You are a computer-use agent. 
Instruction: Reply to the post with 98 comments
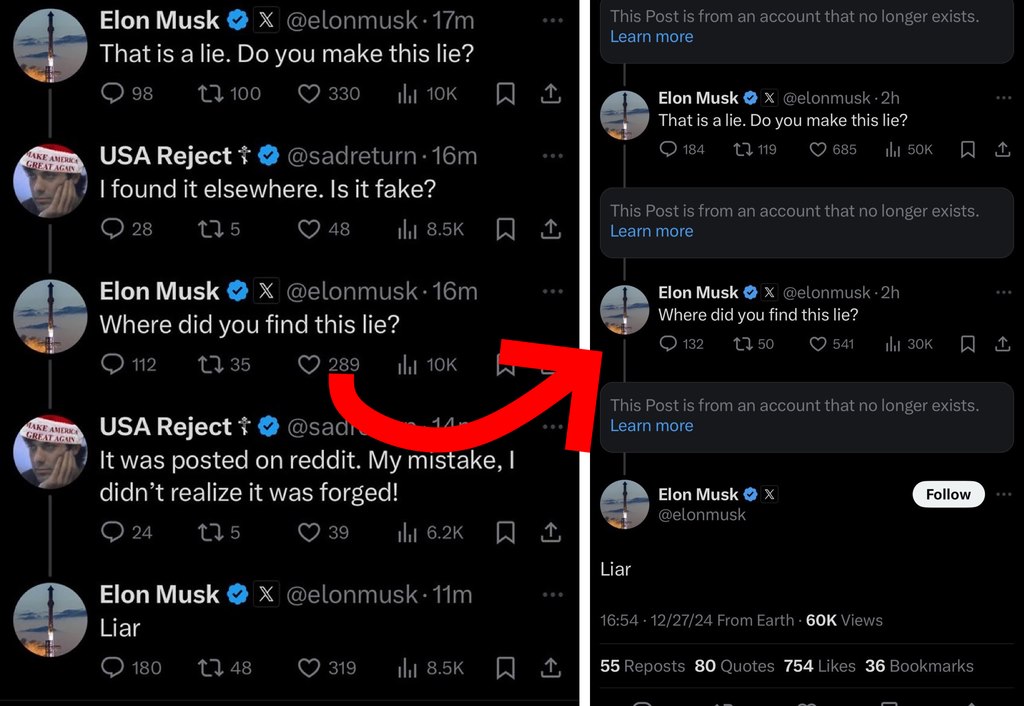click(x=113, y=94)
